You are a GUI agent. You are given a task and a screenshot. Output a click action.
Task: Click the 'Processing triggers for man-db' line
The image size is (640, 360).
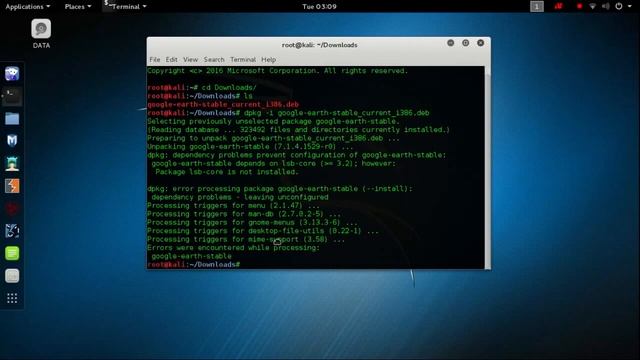[x=244, y=214]
